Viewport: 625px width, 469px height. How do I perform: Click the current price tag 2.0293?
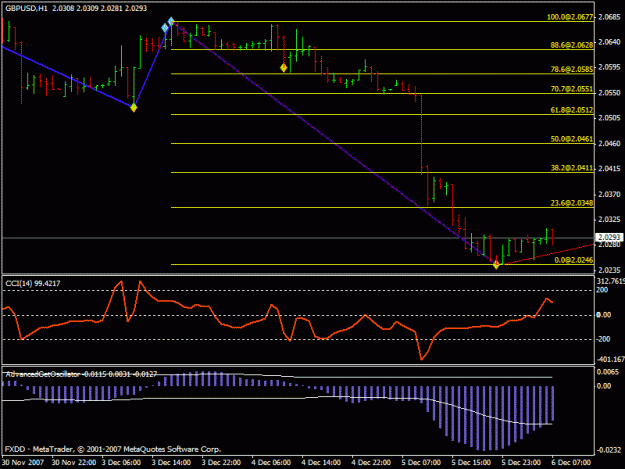609,237
